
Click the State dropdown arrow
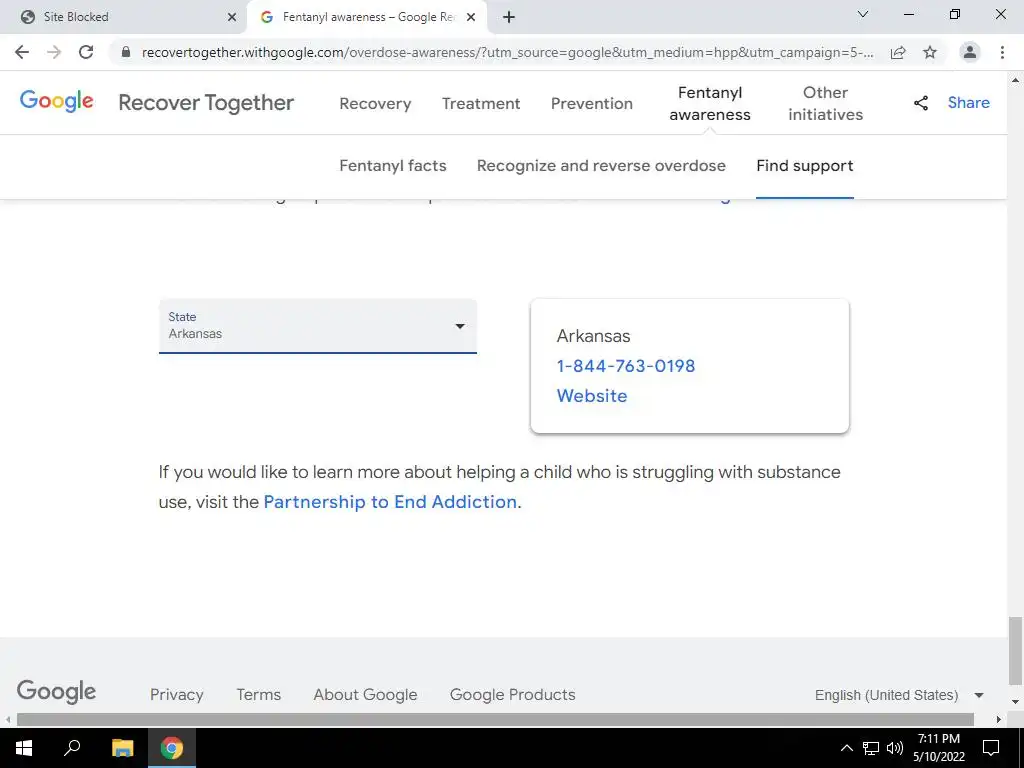coord(460,326)
